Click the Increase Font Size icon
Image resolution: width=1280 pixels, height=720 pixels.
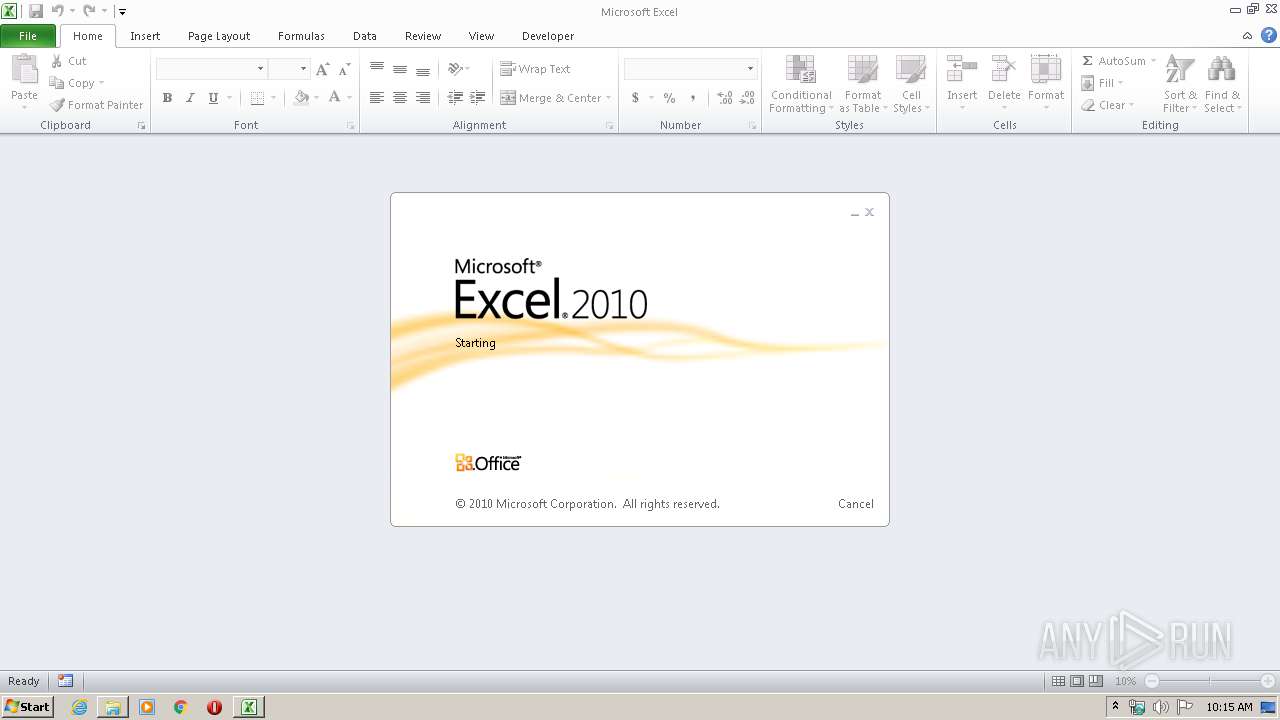[322, 69]
